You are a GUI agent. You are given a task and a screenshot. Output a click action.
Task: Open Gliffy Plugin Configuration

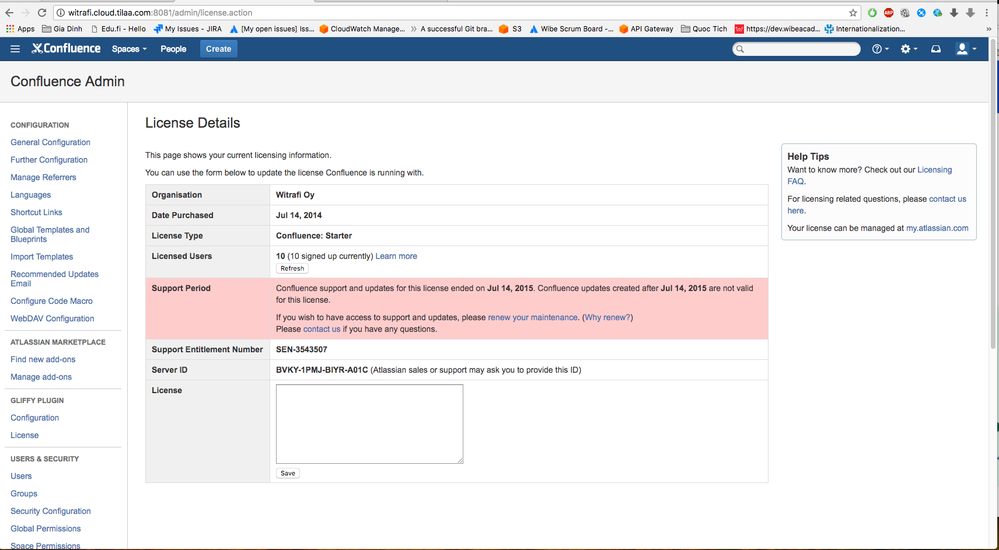(x=34, y=418)
